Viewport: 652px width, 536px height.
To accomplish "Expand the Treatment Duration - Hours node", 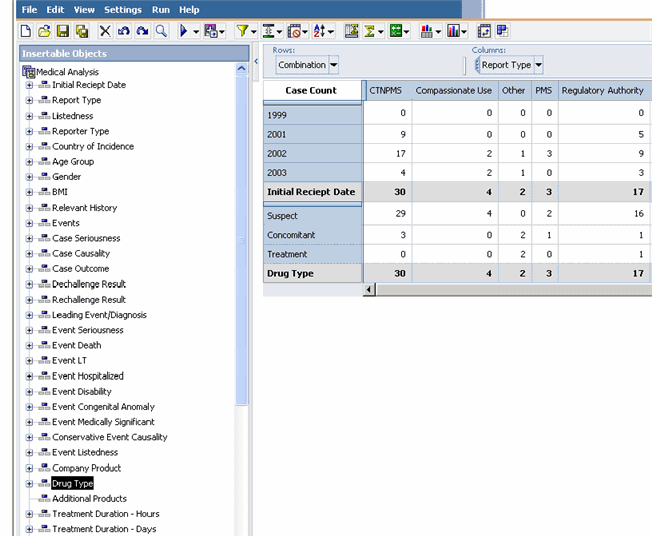I will pos(29,514).
